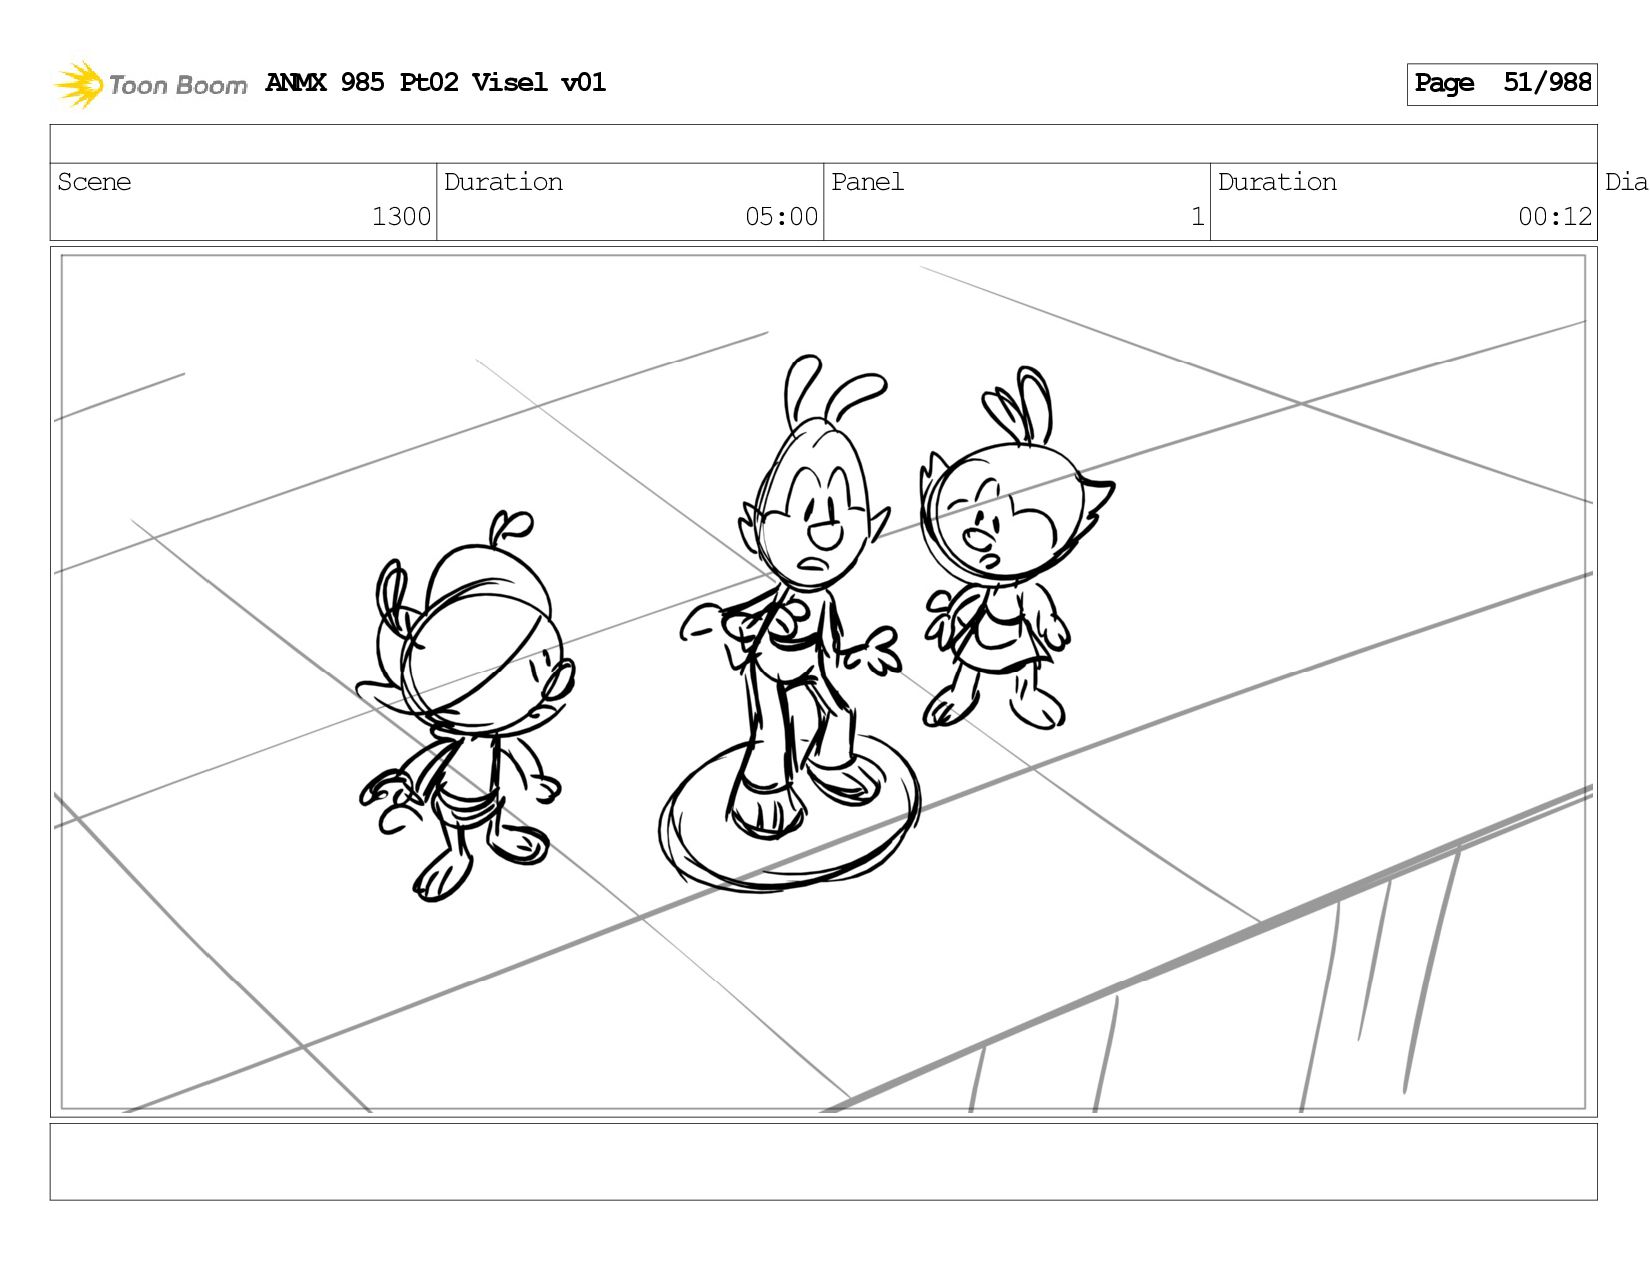
Task: Select the title 'ANMX 985 Pt02 Visel v01'
Action: (436, 83)
